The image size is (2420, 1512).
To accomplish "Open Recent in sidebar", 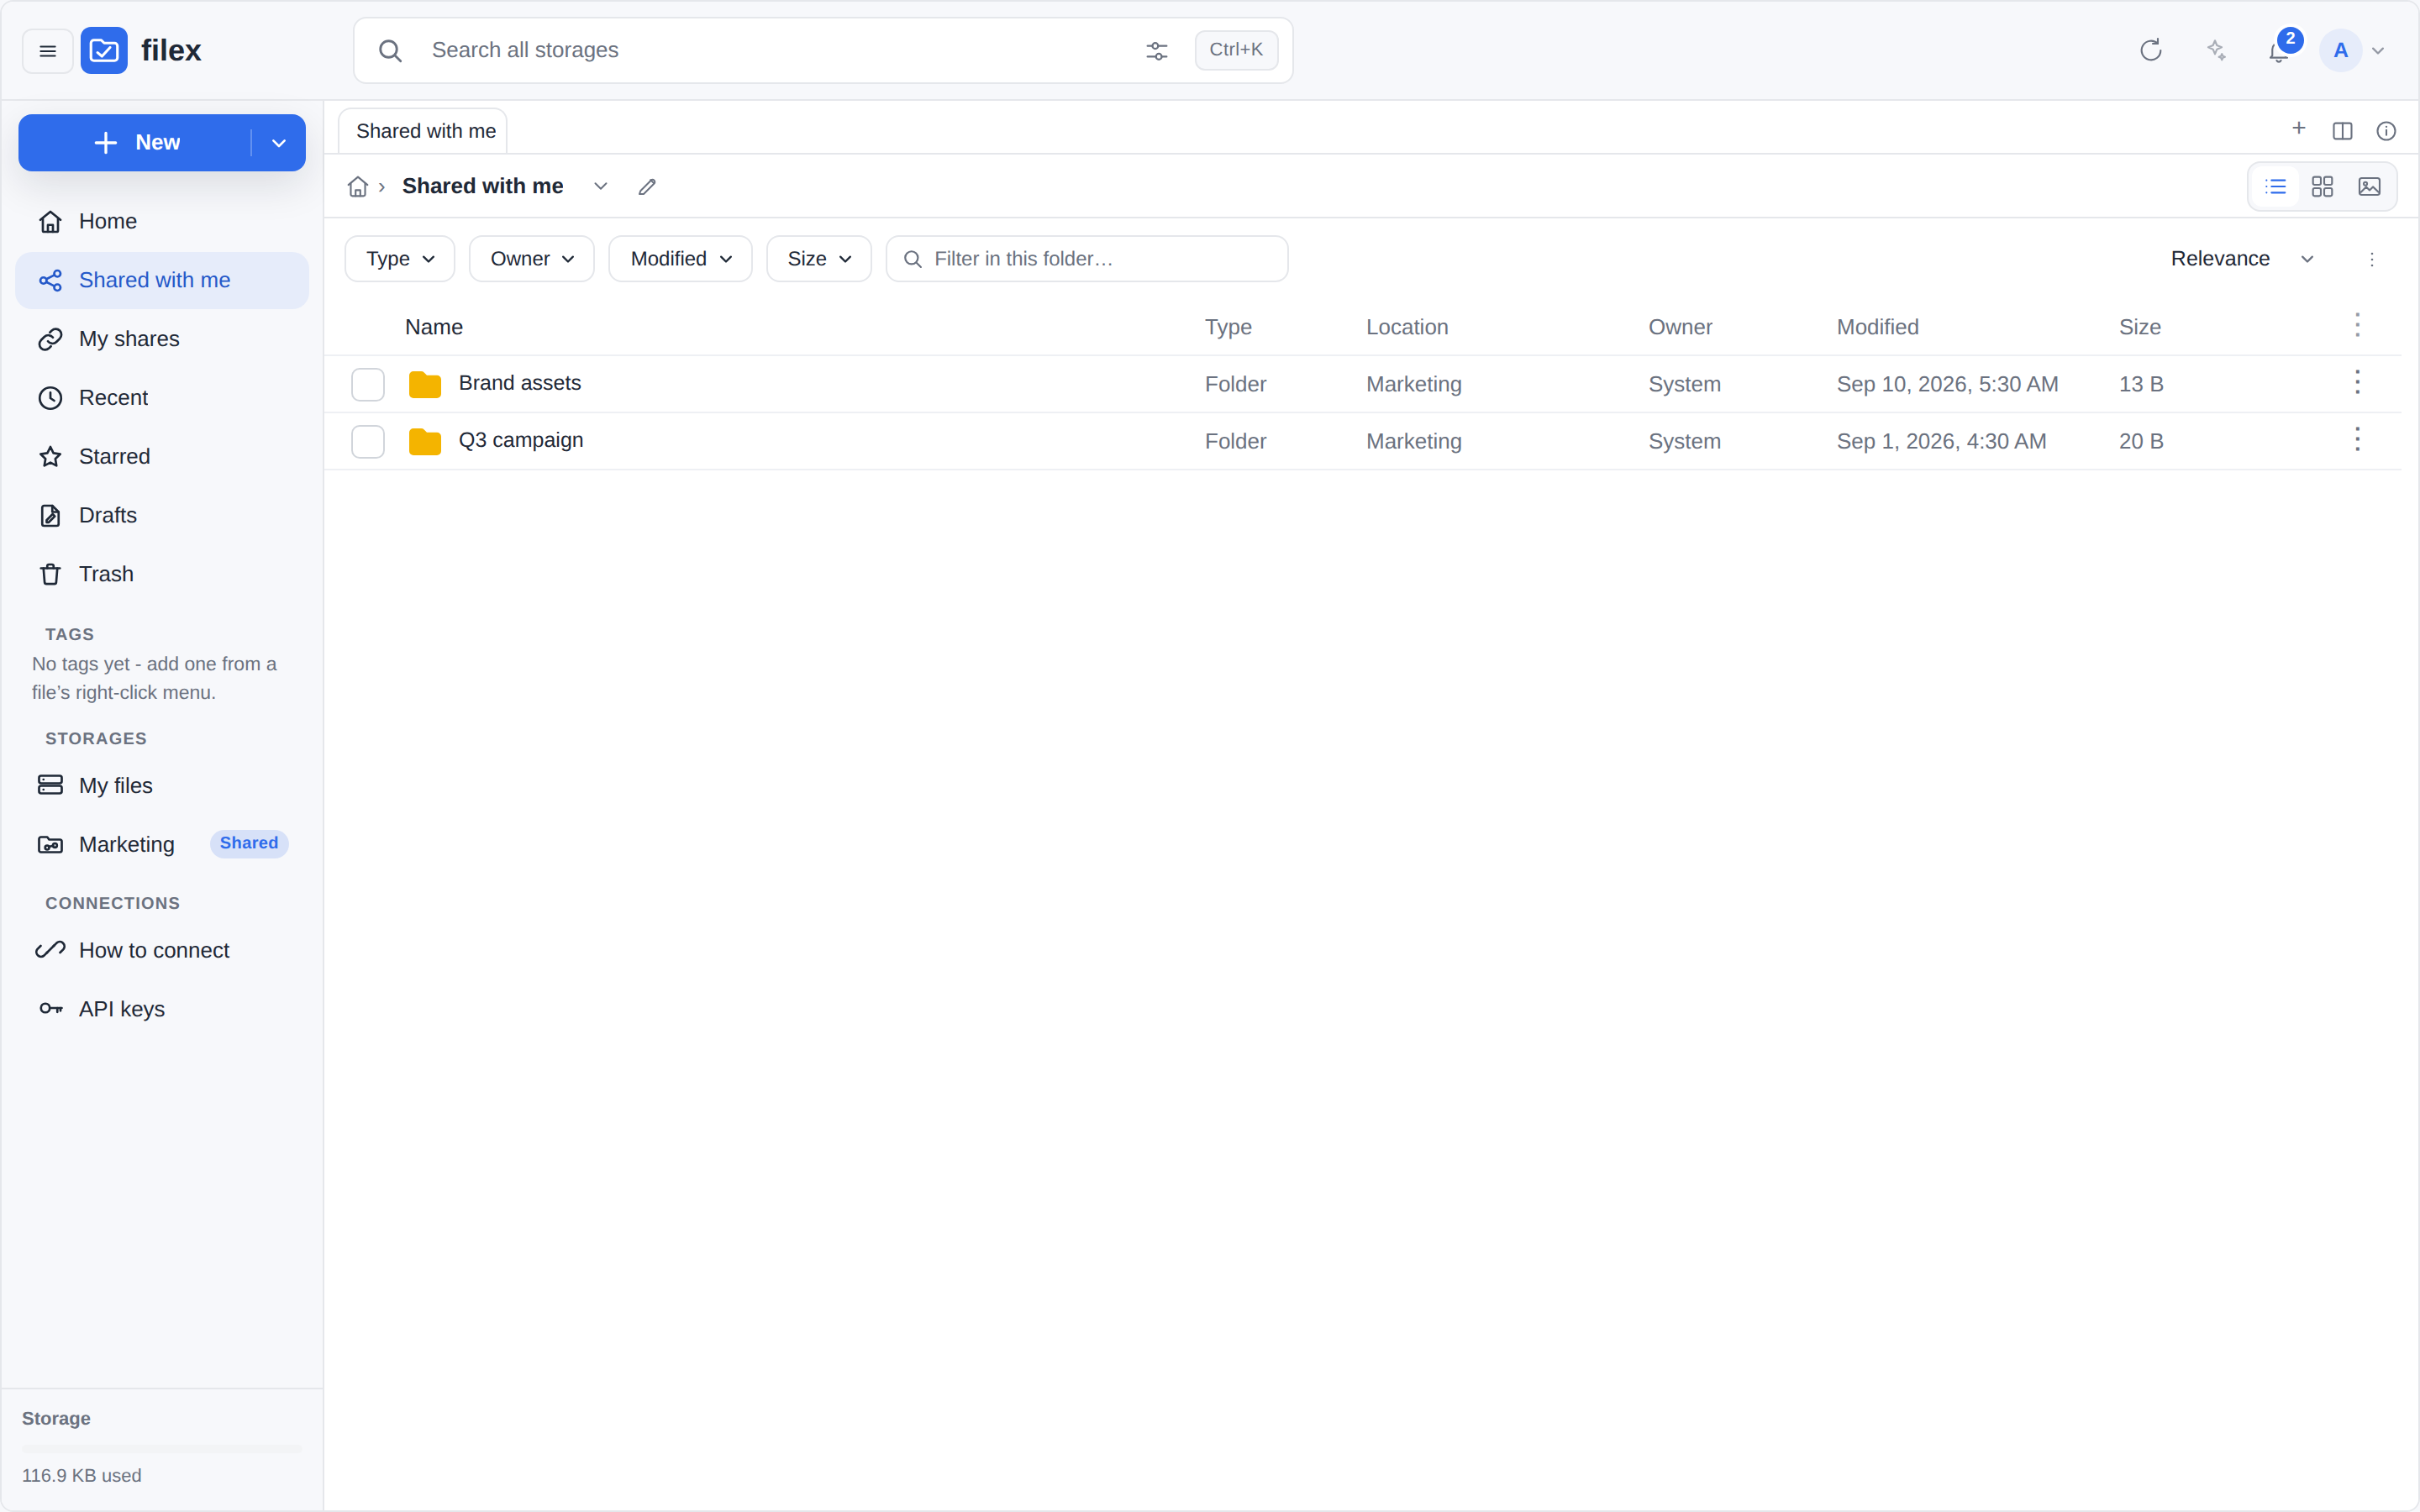I will pos(162,398).
